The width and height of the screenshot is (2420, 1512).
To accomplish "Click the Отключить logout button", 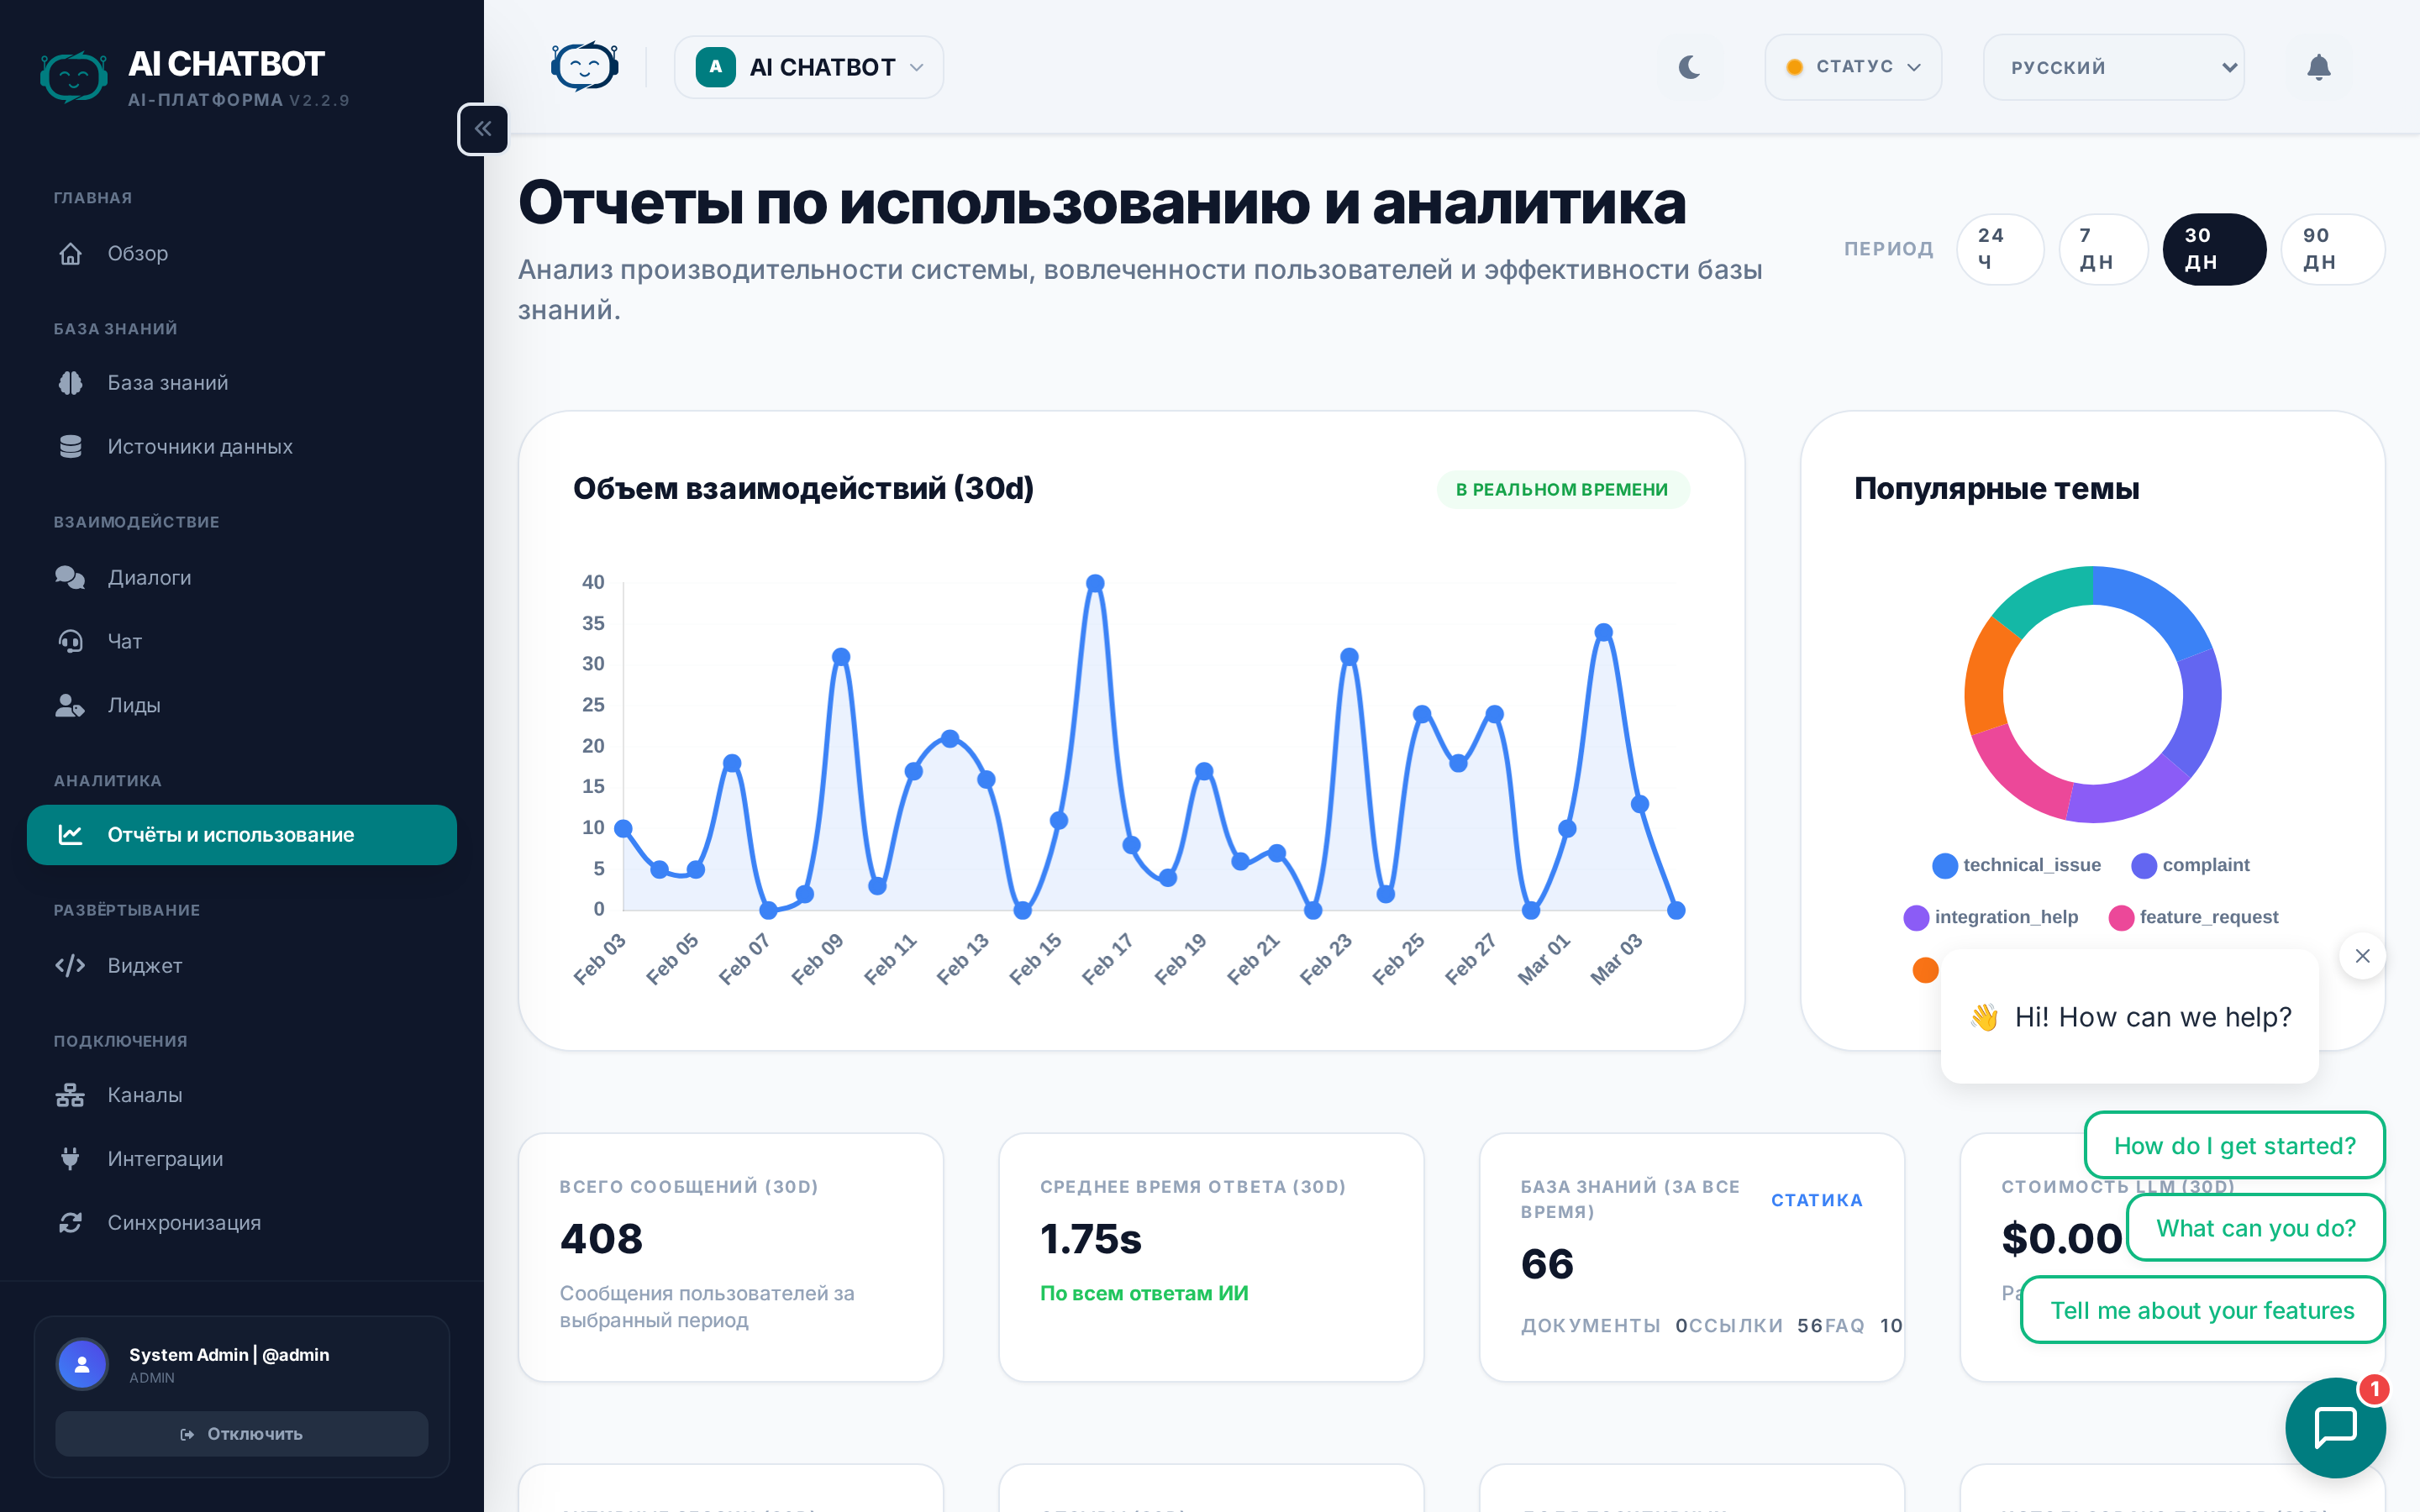I will [x=241, y=1433].
